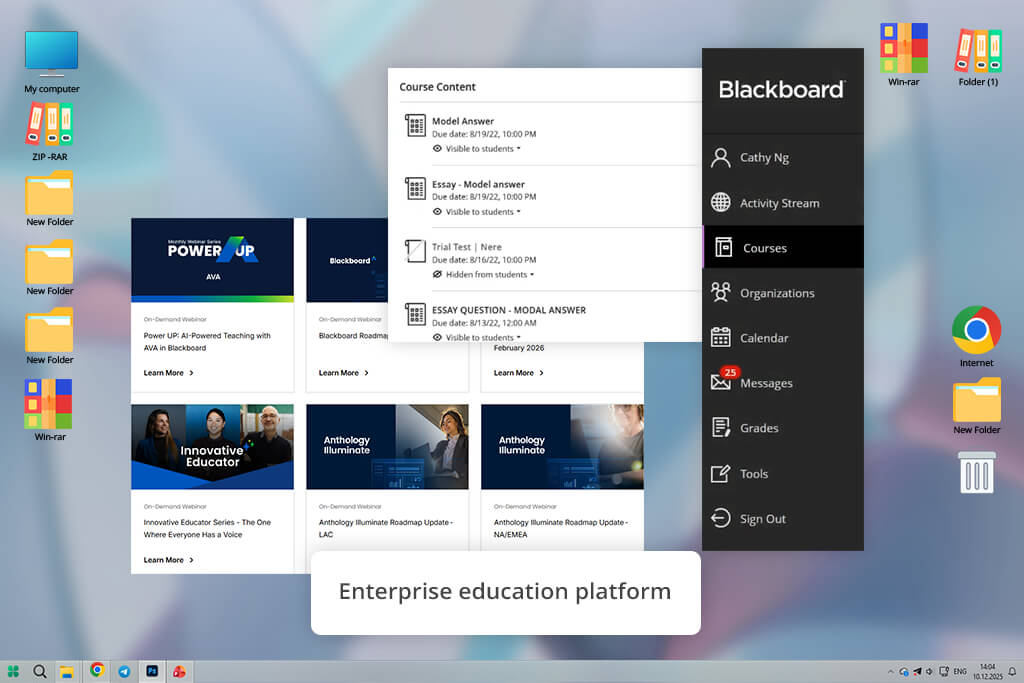The height and width of the screenshot is (683, 1024).
Task: Open Organizations in sidebar
Action: click(783, 293)
